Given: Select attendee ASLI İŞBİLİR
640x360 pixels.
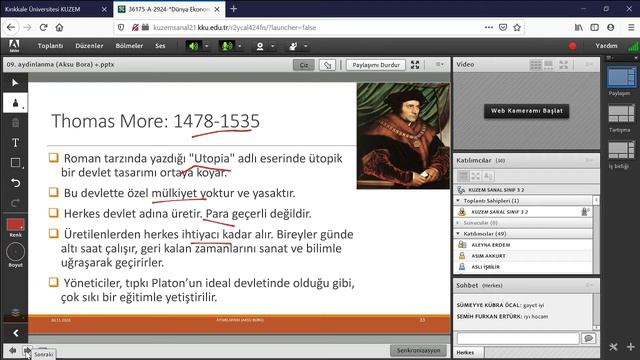Looking at the screenshot, I should (x=523, y=267).
